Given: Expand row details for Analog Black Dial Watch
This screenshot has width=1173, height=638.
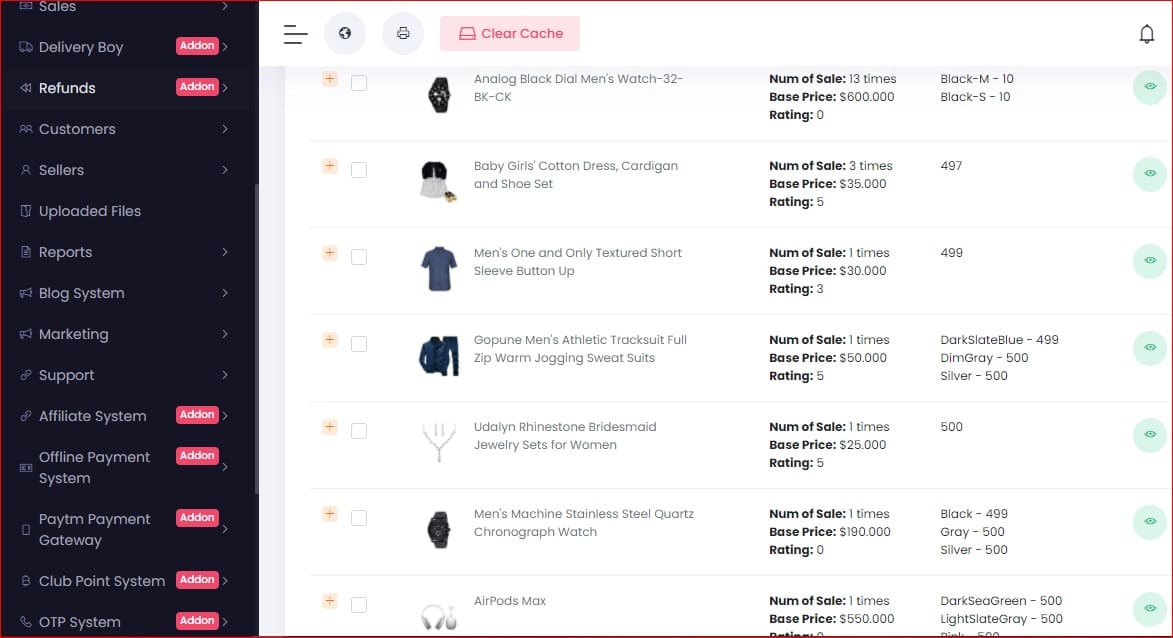Looking at the screenshot, I should tap(330, 79).
